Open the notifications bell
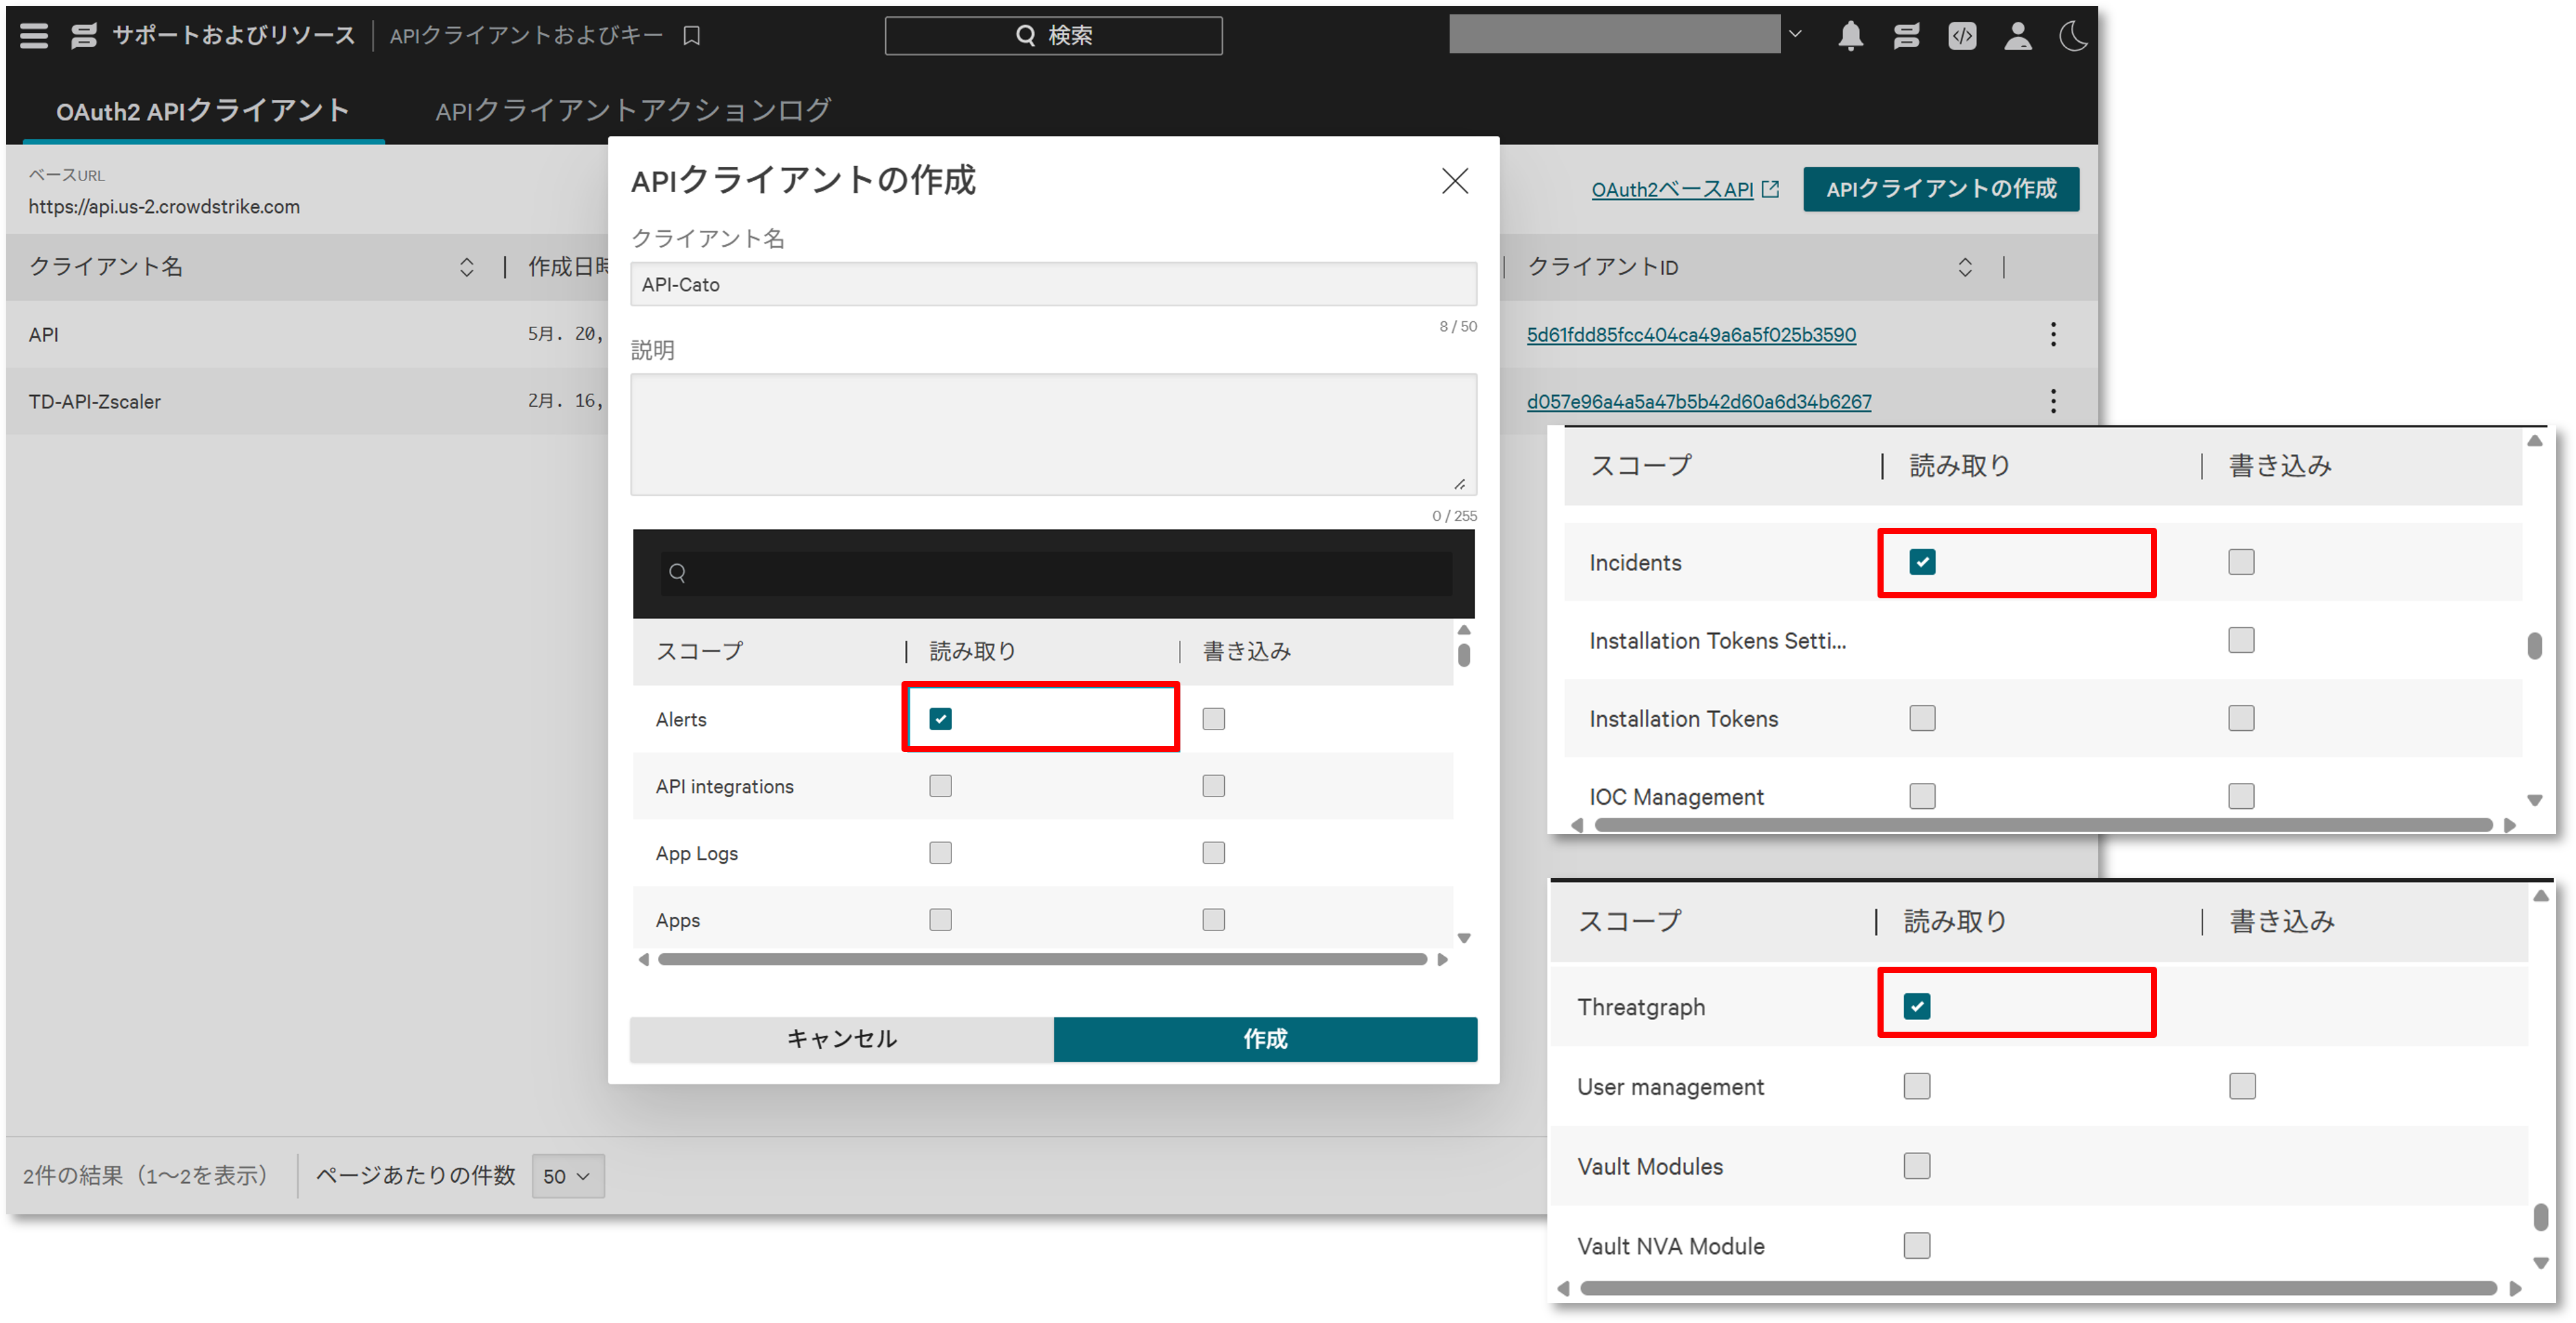2576x1323 pixels. pos(1850,36)
